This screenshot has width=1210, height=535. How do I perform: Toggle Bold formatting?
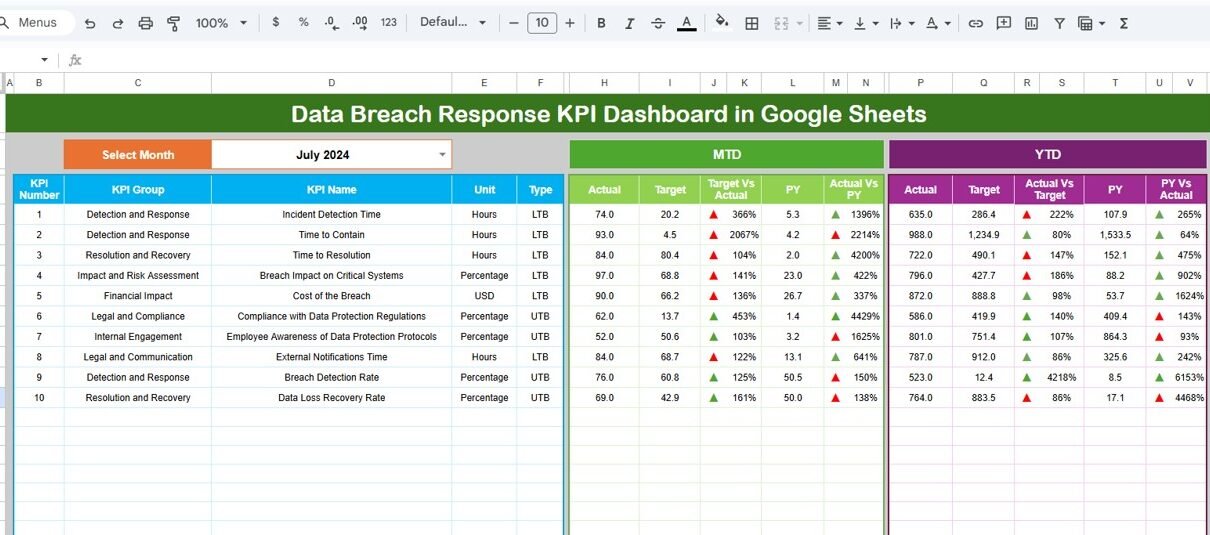click(601, 23)
